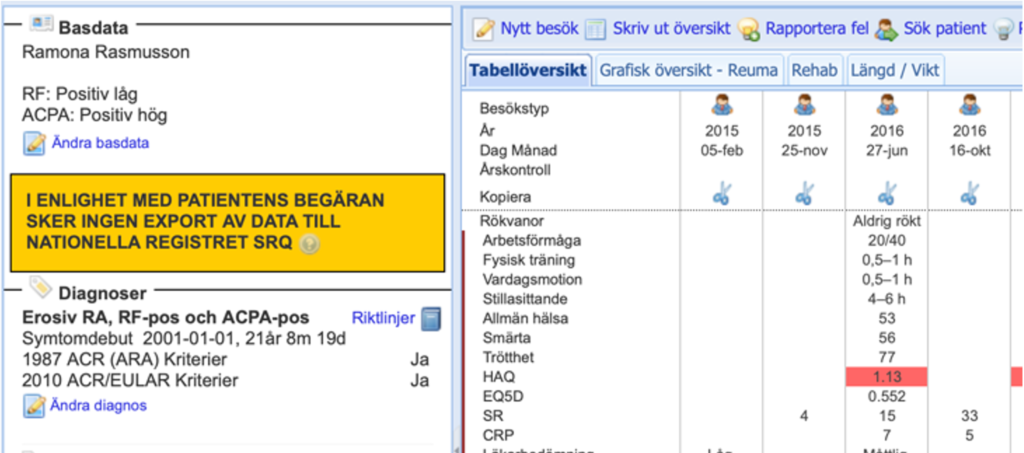
Task: Click Stillasittande value 4–6 h
Action: [886, 299]
